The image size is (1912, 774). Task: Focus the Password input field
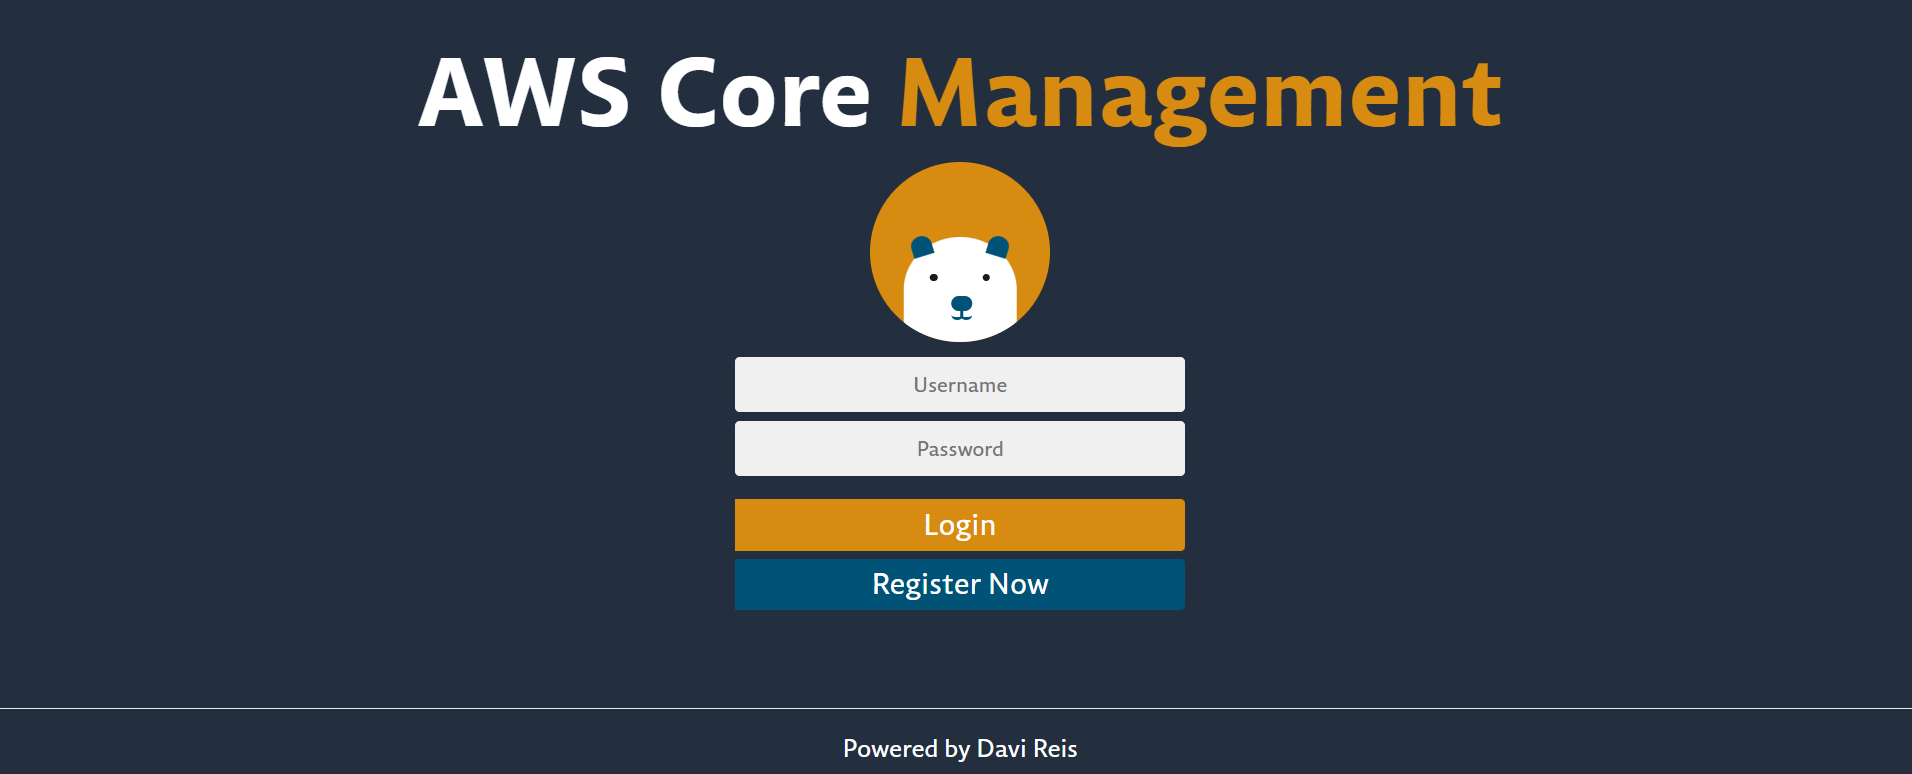pyautogui.click(x=960, y=448)
